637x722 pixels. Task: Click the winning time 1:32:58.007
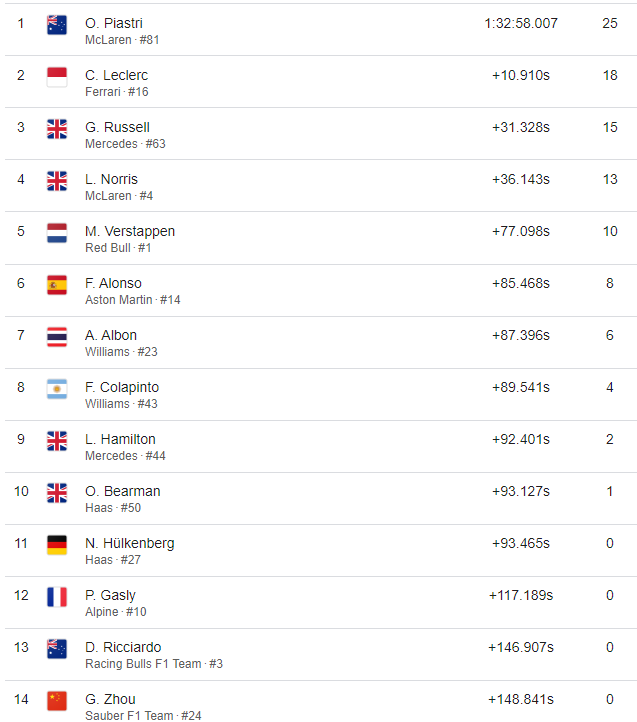521,23
